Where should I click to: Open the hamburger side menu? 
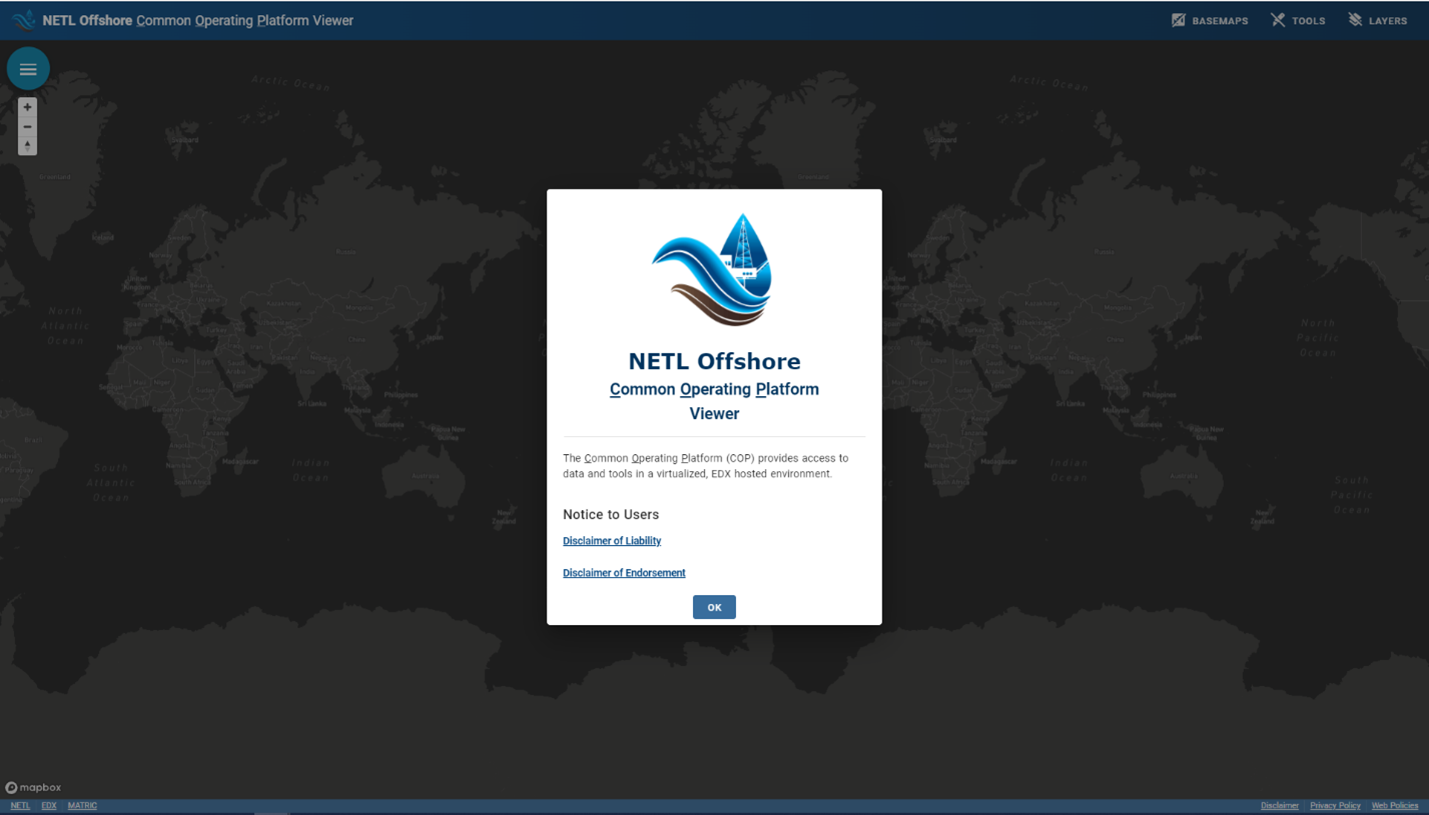click(x=28, y=69)
